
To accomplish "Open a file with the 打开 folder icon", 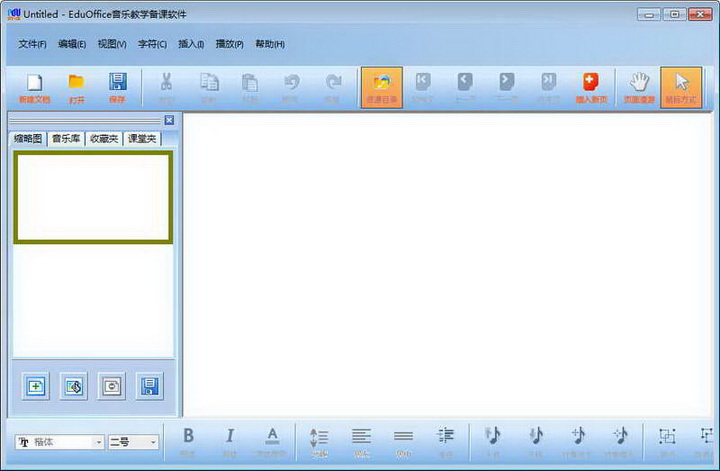I will pyautogui.click(x=76, y=87).
